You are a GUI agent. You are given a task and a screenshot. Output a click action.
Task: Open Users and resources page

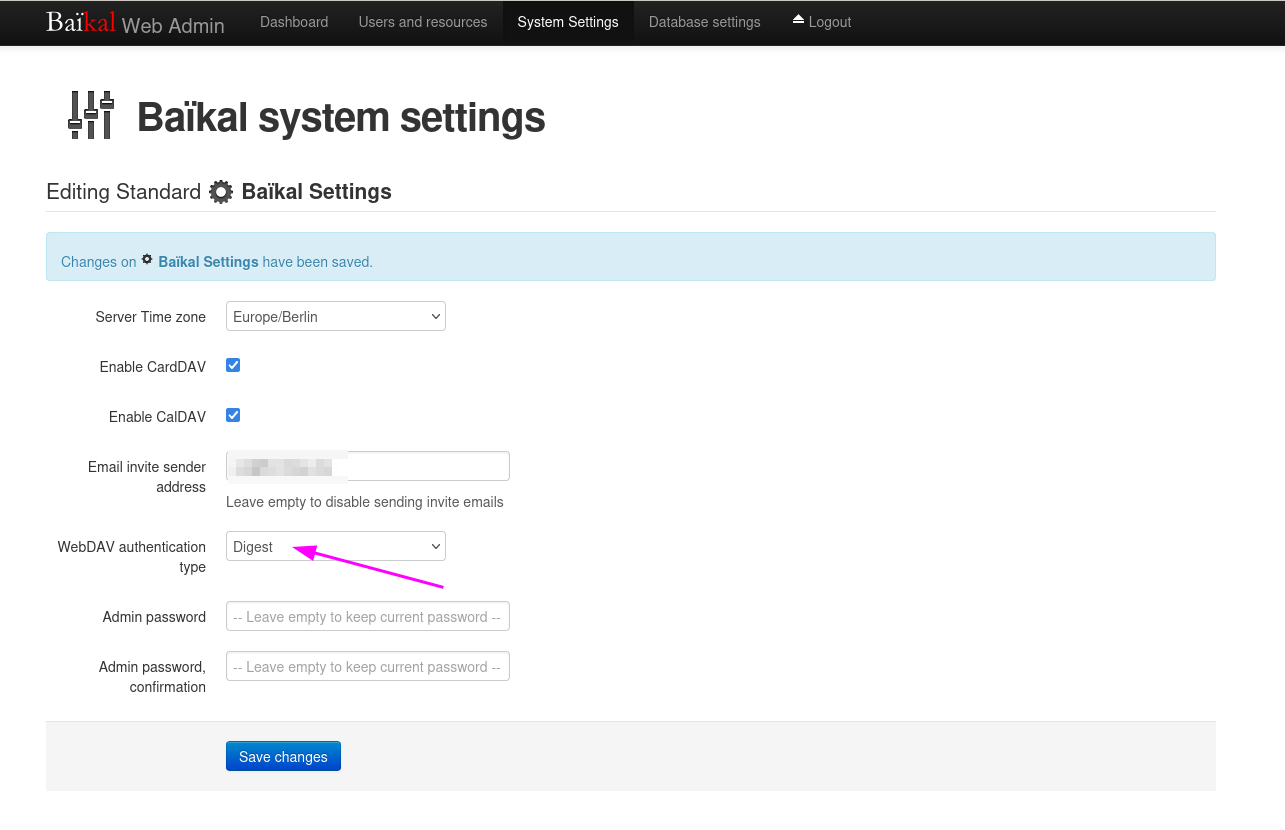[423, 22]
